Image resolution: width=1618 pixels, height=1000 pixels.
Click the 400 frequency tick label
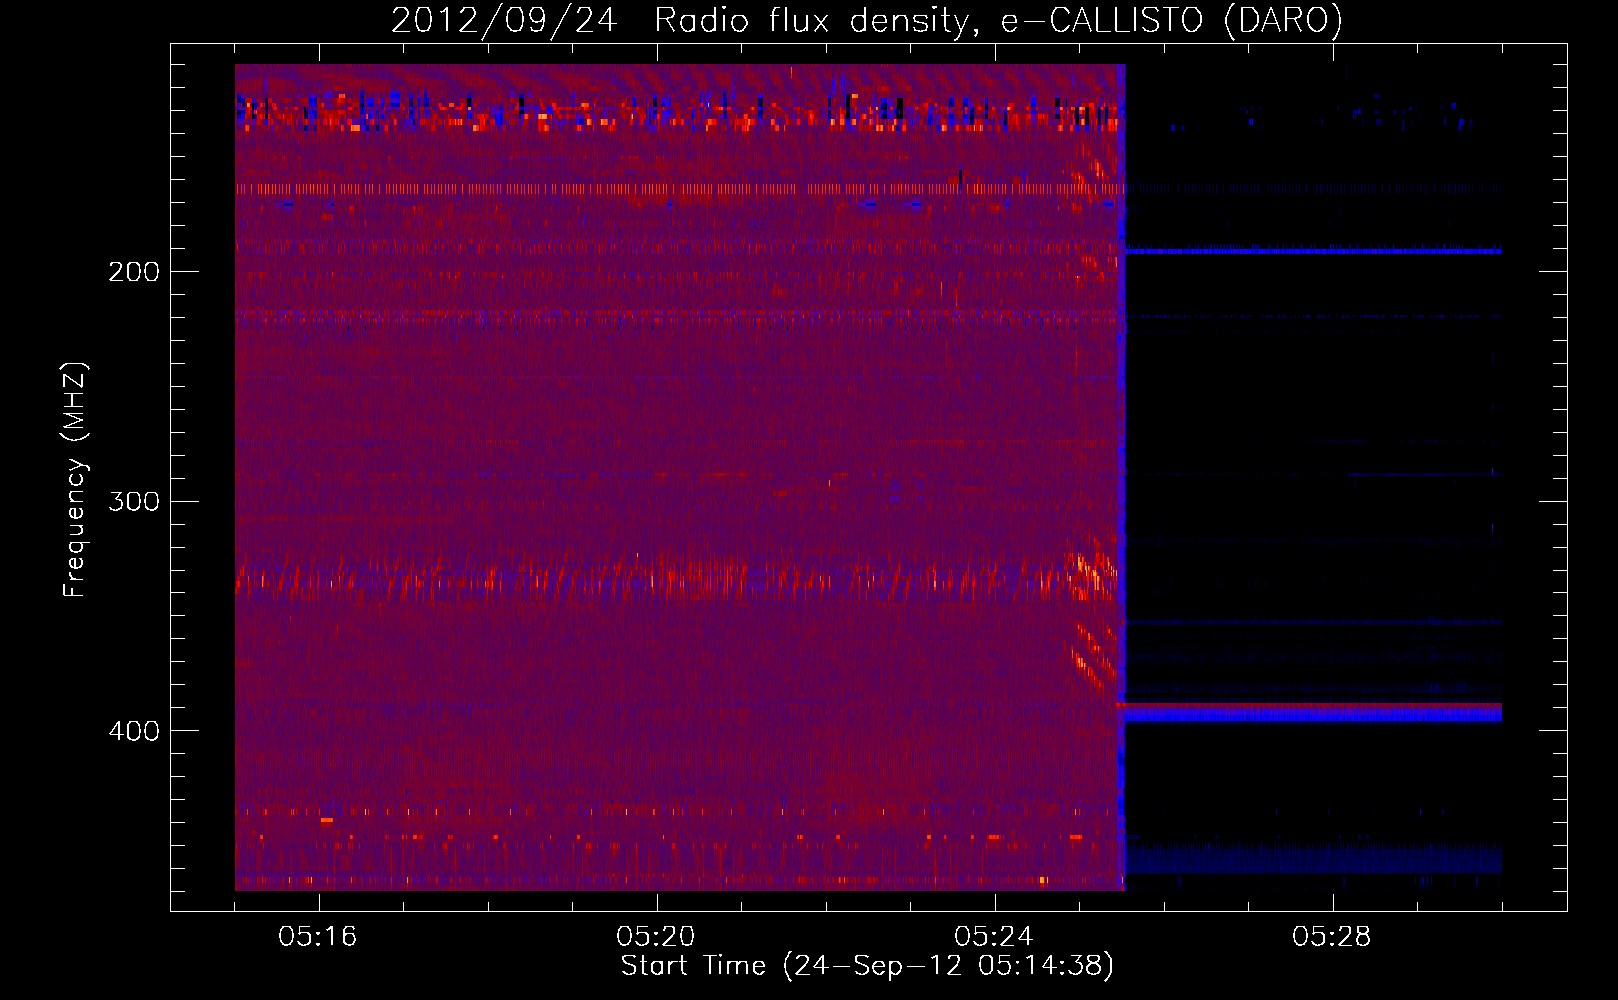click(x=134, y=731)
